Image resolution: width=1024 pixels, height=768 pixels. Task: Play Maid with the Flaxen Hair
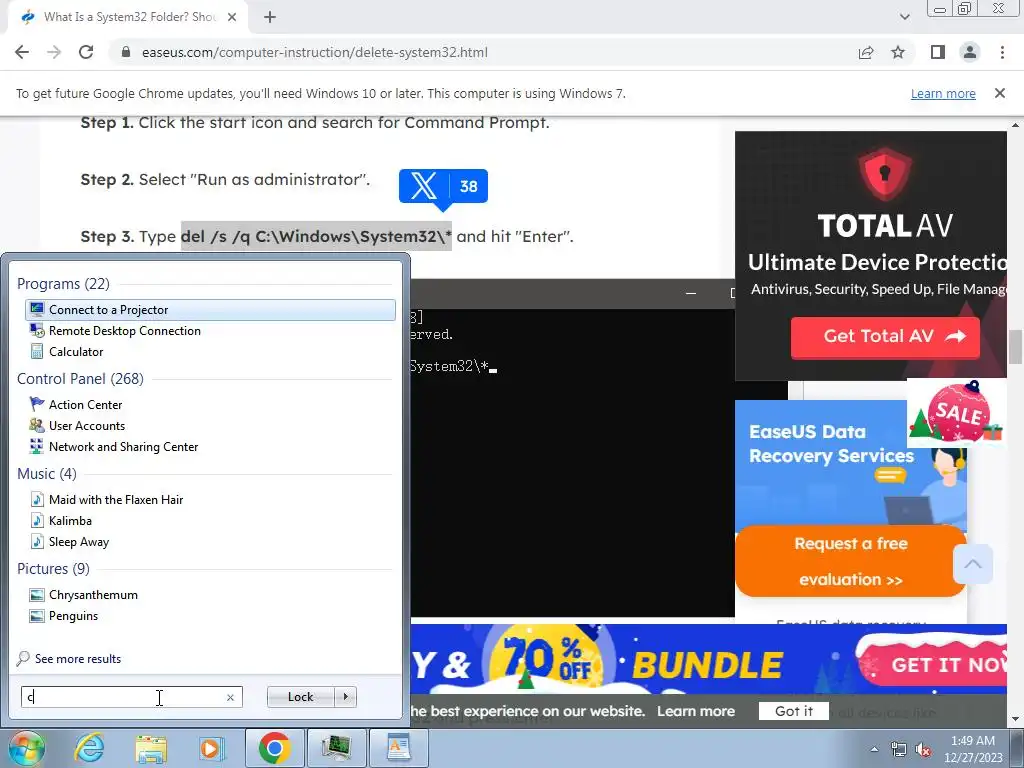(x=106, y=500)
